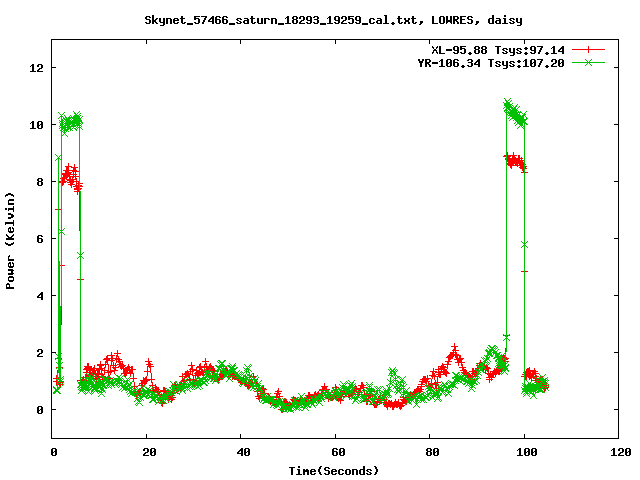Screen dimensions: 640x480
Task: Select the YR-106.34 Tsys:107.20 legend label
Action: [491, 63]
